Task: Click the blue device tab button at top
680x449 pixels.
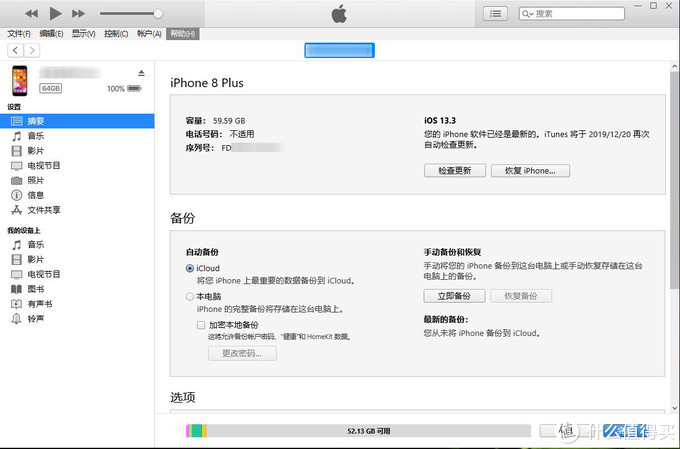Action: click(339, 50)
